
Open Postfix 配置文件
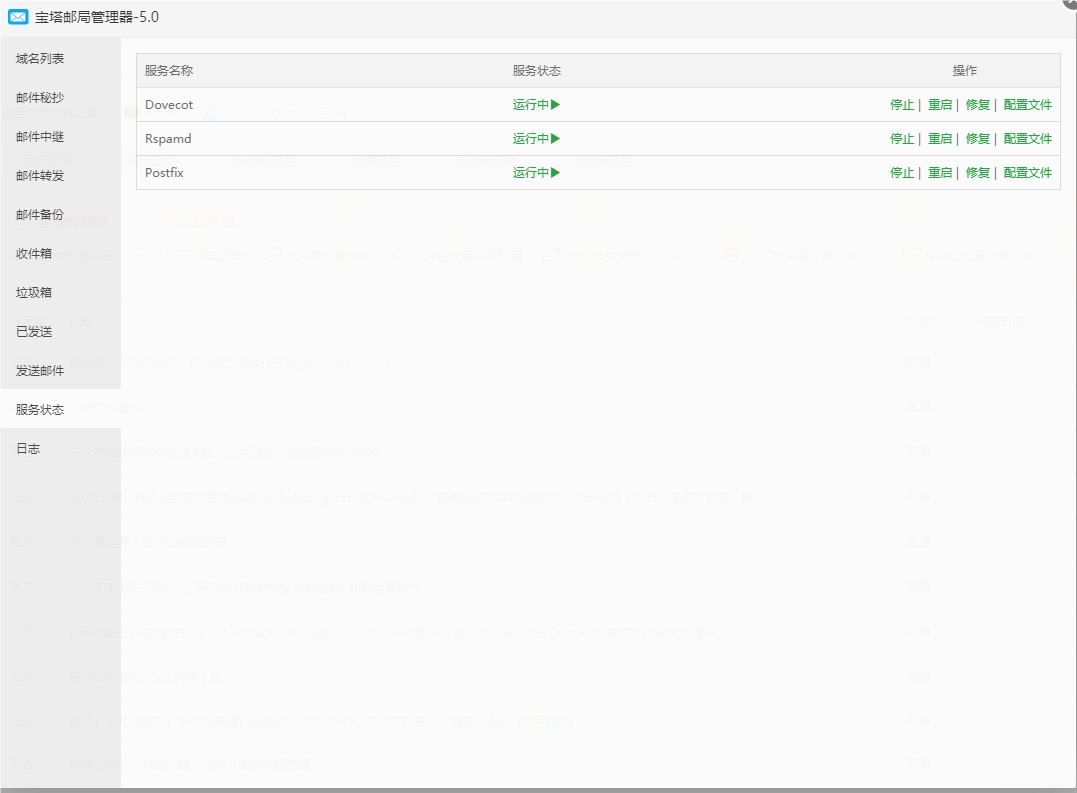coord(1028,172)
